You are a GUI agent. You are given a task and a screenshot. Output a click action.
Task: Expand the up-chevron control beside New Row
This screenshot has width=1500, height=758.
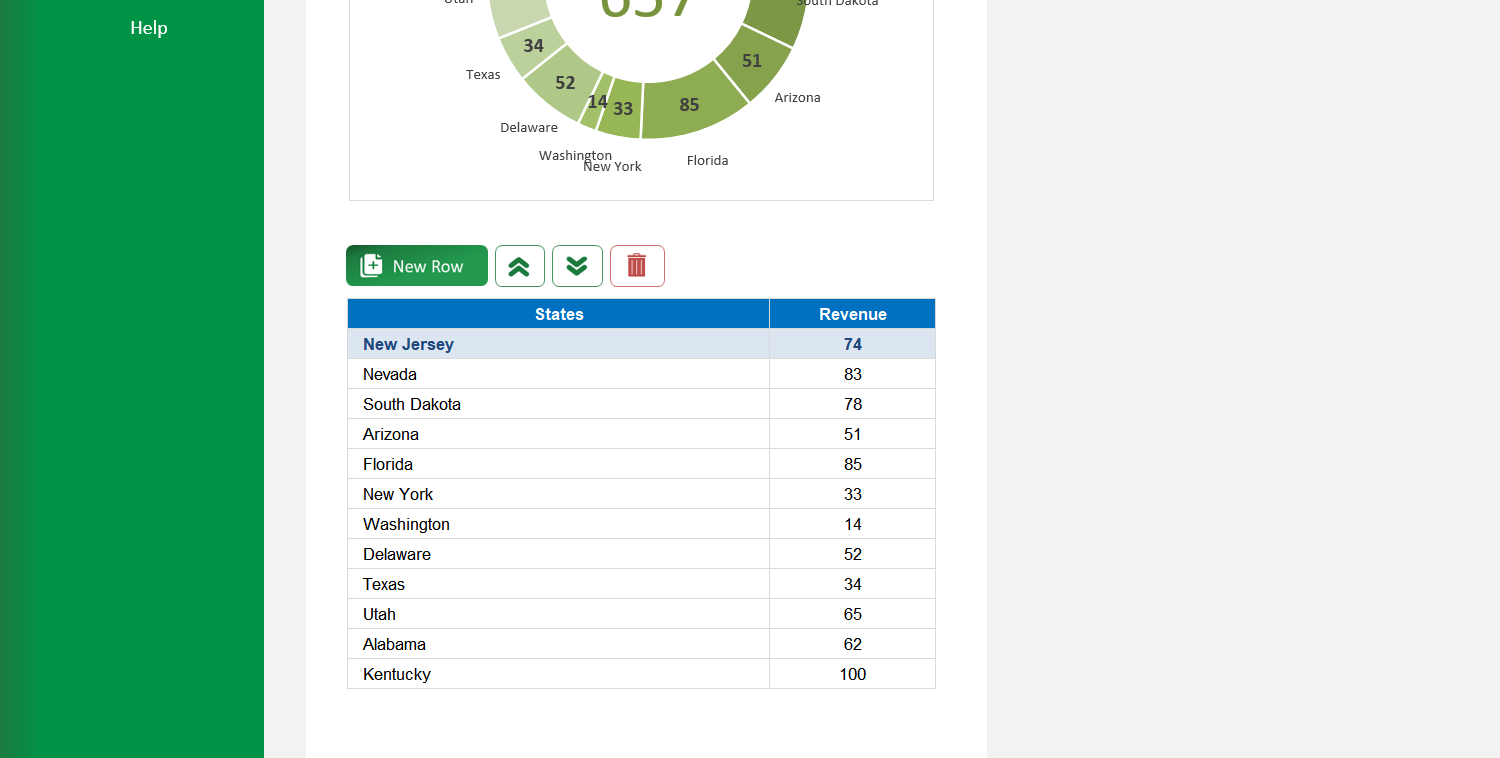point(520,265)
